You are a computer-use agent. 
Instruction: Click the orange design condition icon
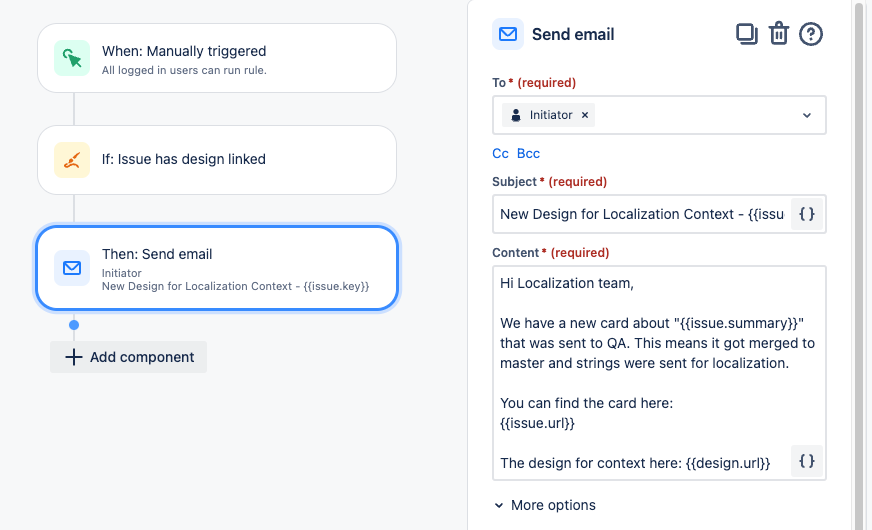pos(72,160)
